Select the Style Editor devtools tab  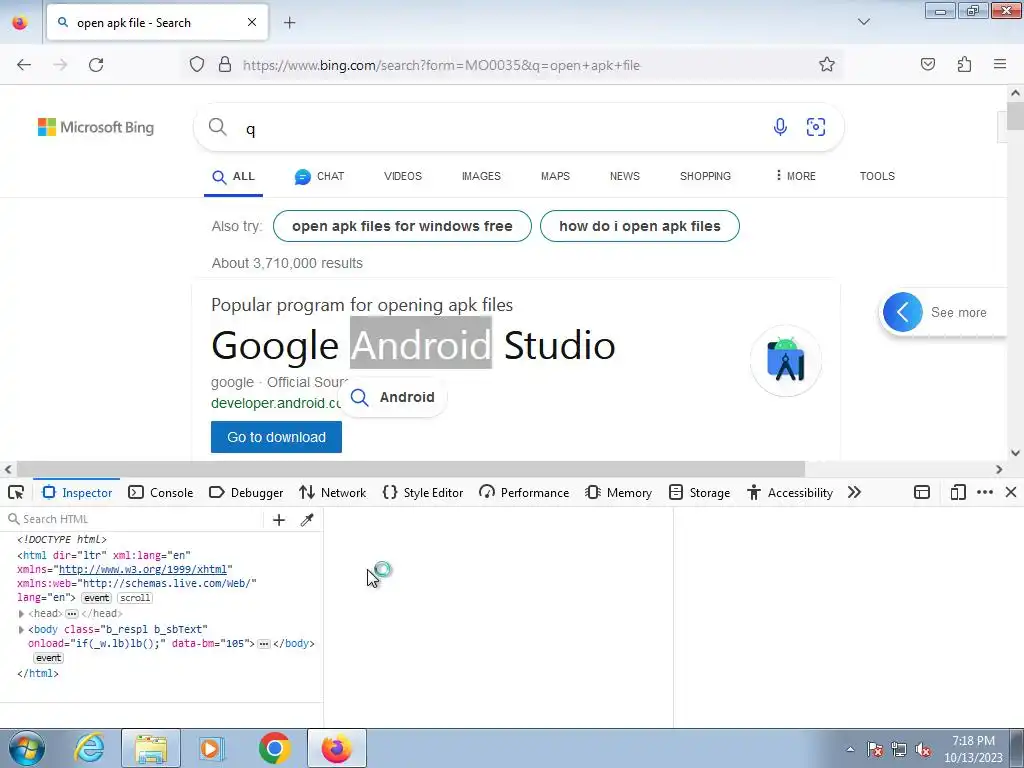(x=423, y=492)
